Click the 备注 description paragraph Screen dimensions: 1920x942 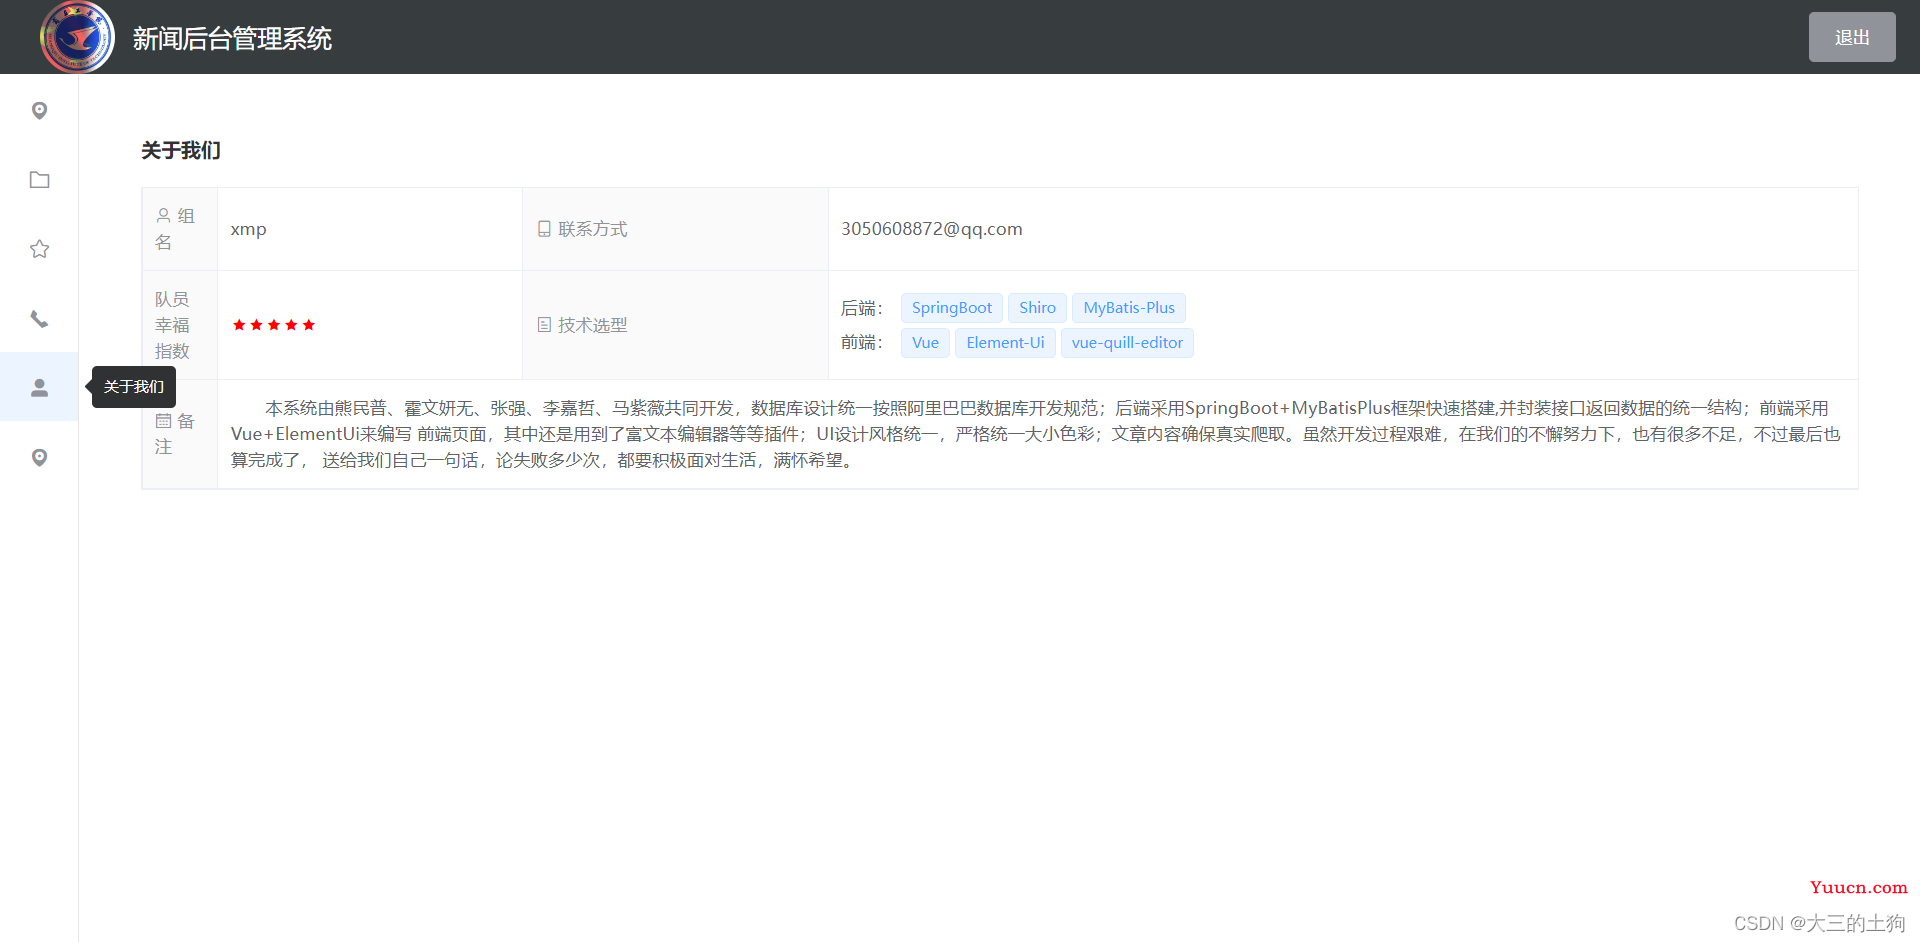pos(1036,434)
